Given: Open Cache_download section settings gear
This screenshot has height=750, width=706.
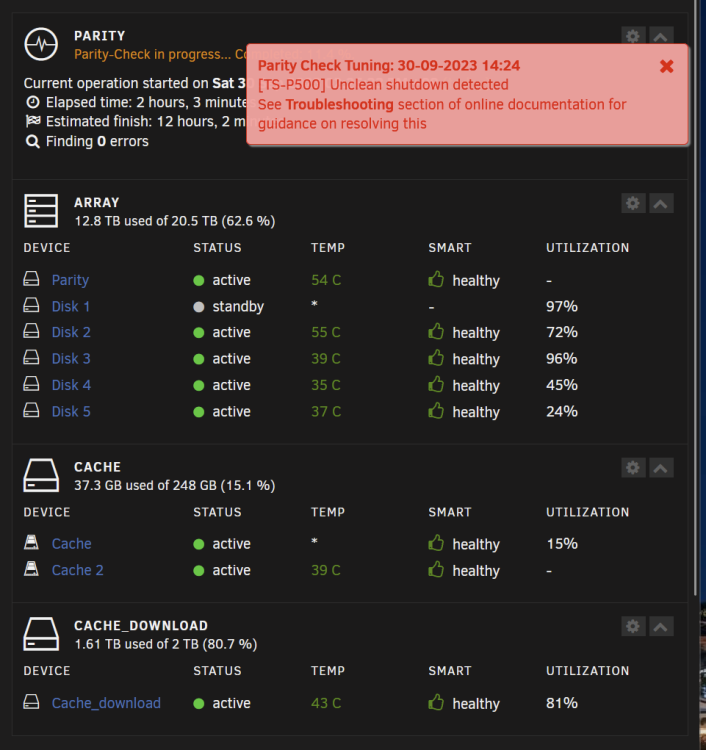Looking at the screenshot, I should pos(633,626).
